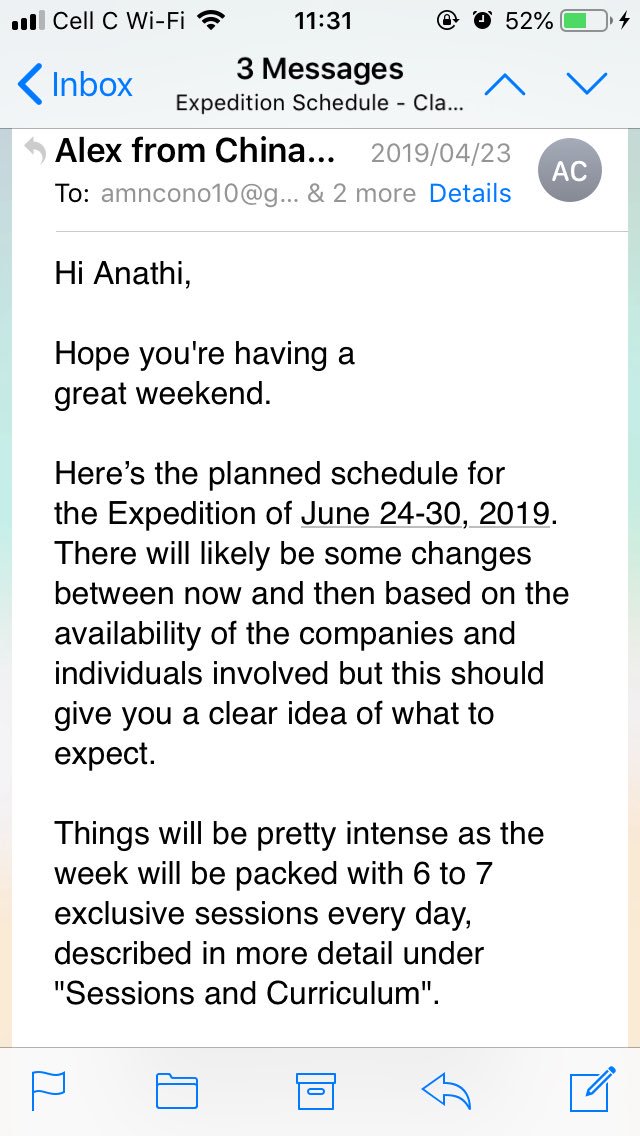
Task: Tap the 11:31 clock in status bar
Action: (x=323, y=21)
